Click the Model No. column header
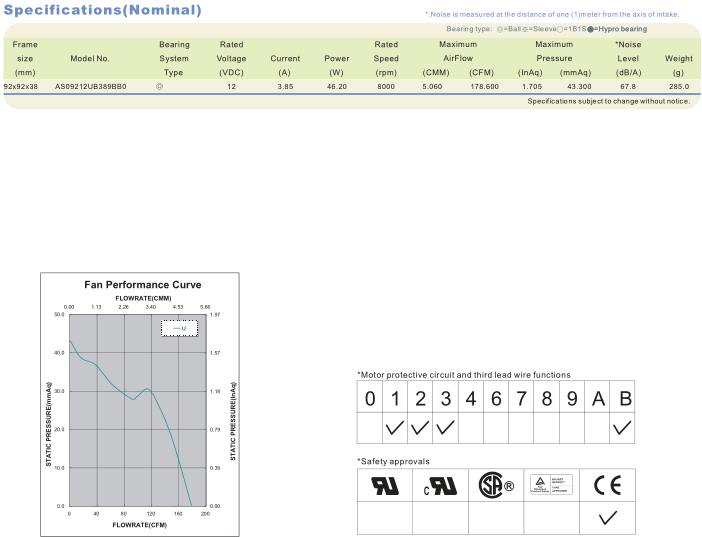 90,58
